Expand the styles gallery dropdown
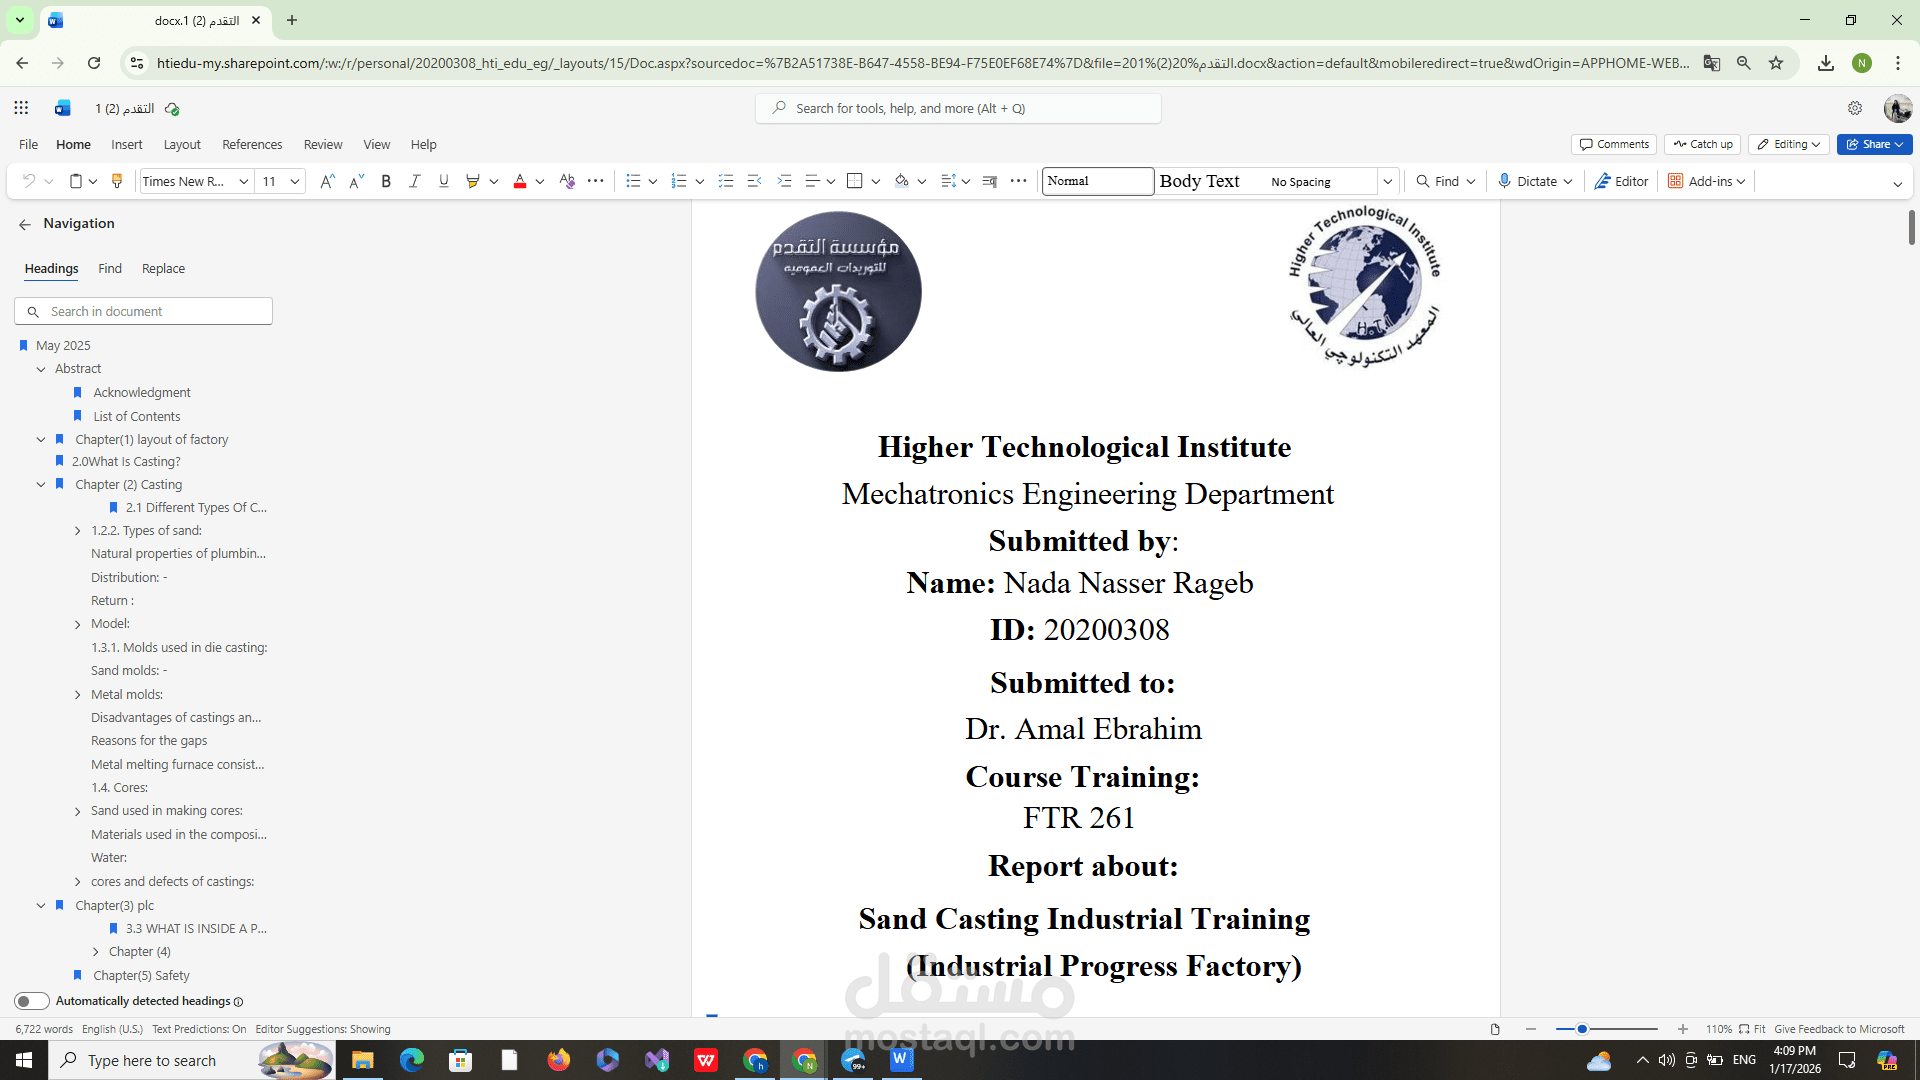This screenshot has height=1080, width=1920. point(1387,181)
